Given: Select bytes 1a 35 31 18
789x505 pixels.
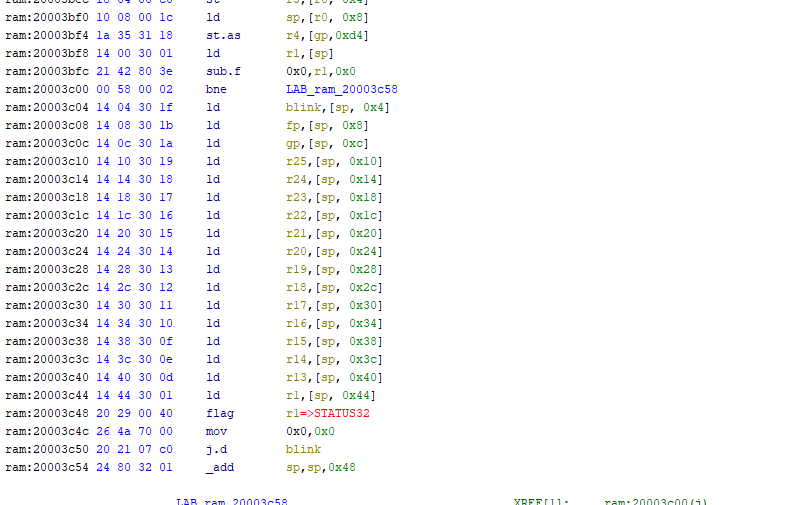Looking at the screenshot, I should 134,36.
